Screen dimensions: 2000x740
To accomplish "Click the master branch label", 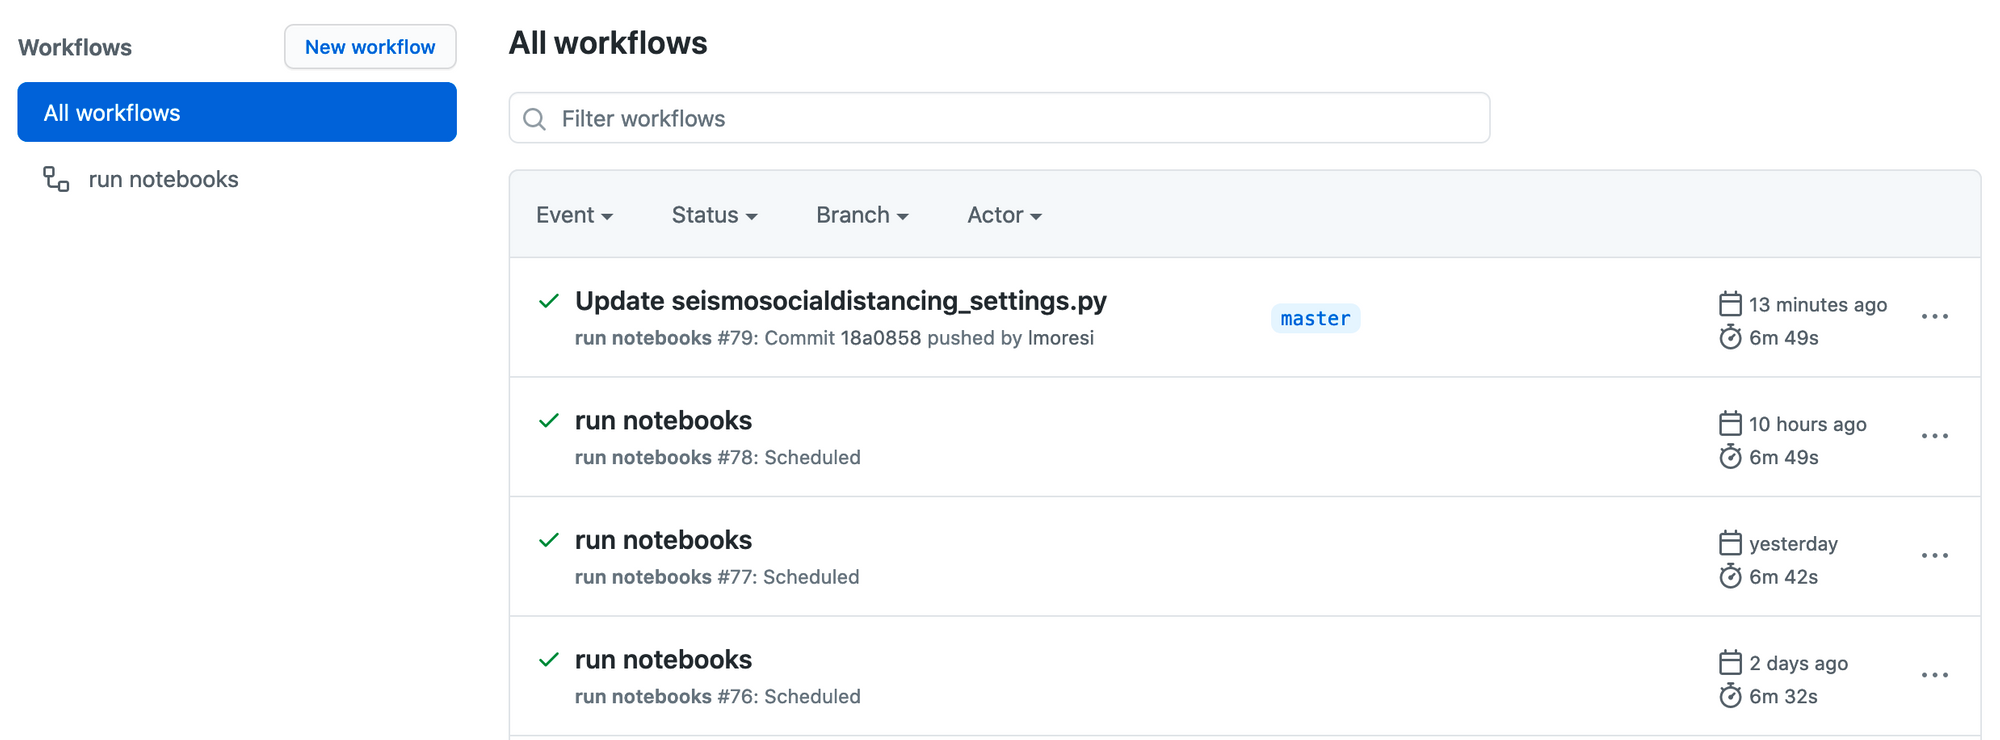I will click(1315, 318).
